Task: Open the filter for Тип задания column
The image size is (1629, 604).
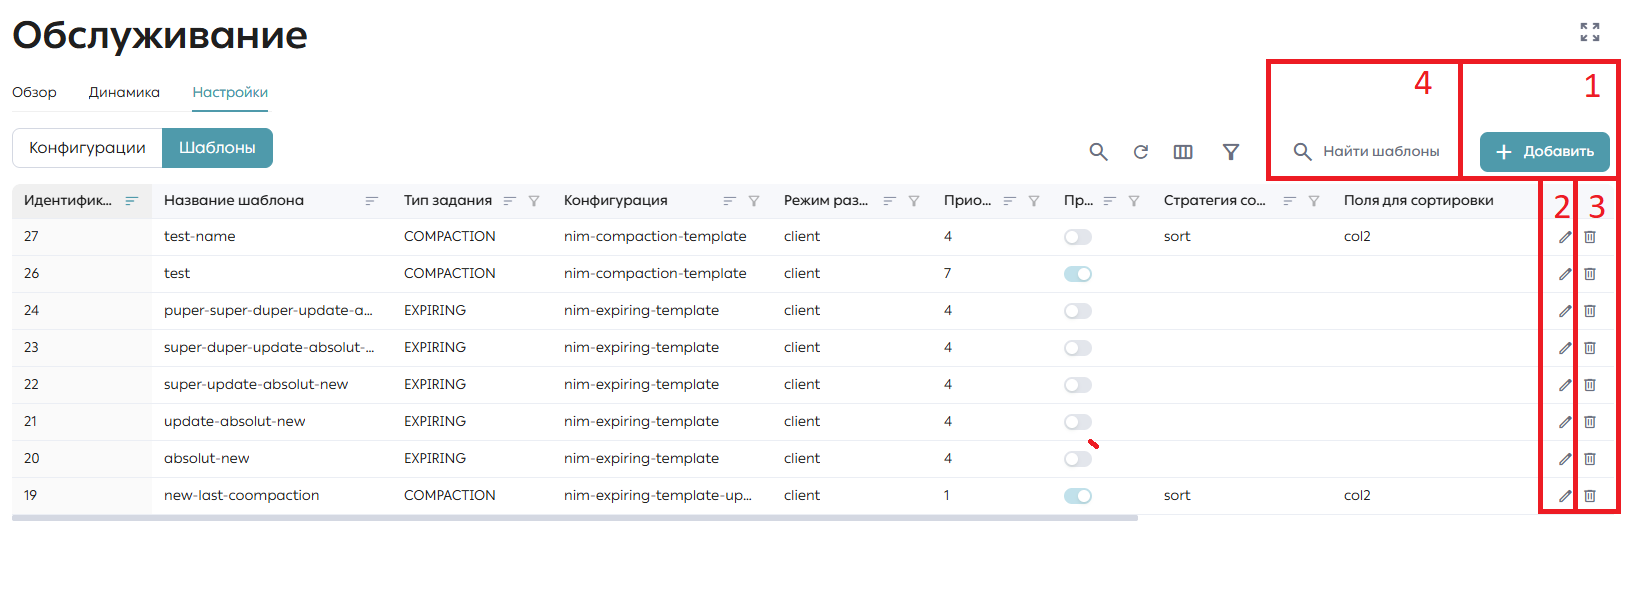Action: tap(534, 201)
